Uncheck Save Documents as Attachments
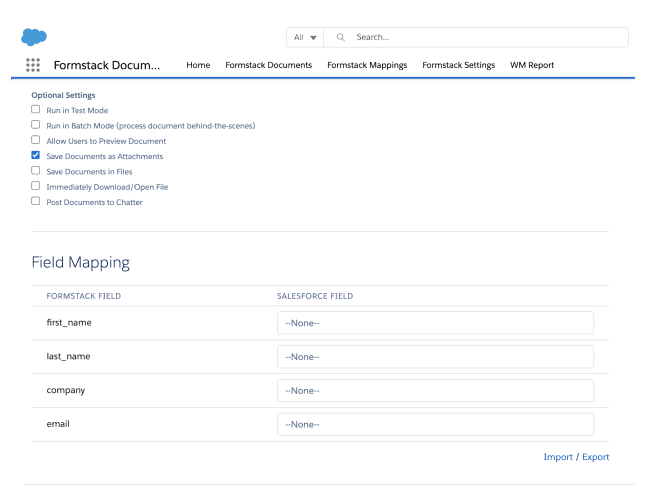 point(36,156)
